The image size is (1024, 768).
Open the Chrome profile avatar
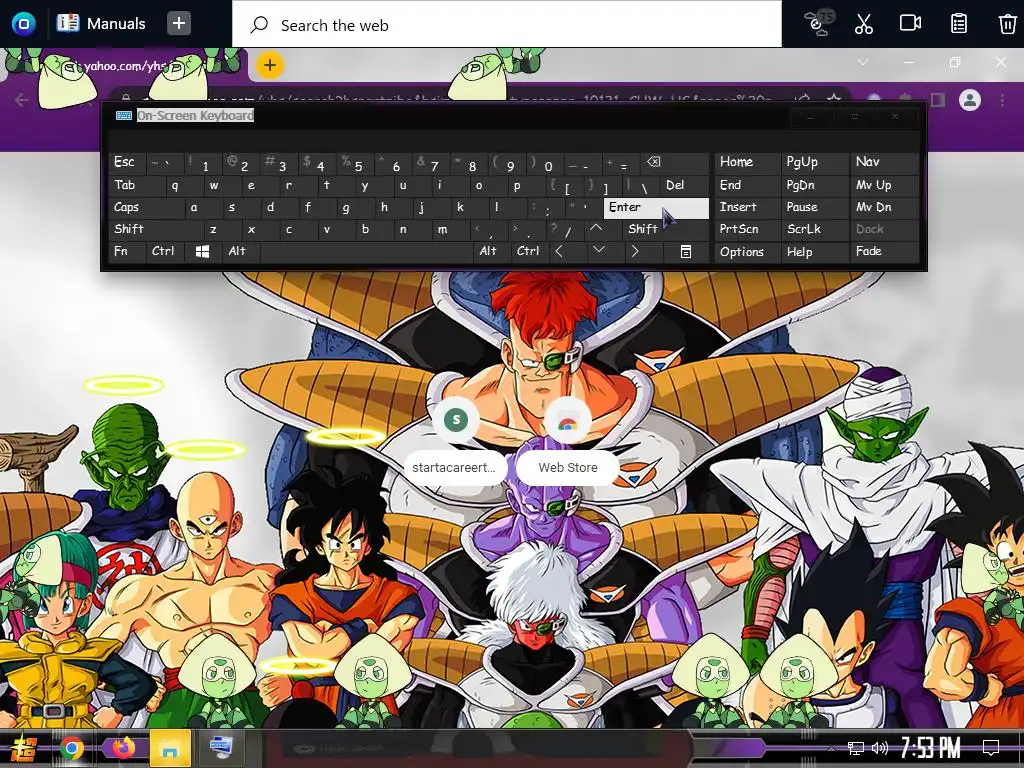[x=970, y=100]
